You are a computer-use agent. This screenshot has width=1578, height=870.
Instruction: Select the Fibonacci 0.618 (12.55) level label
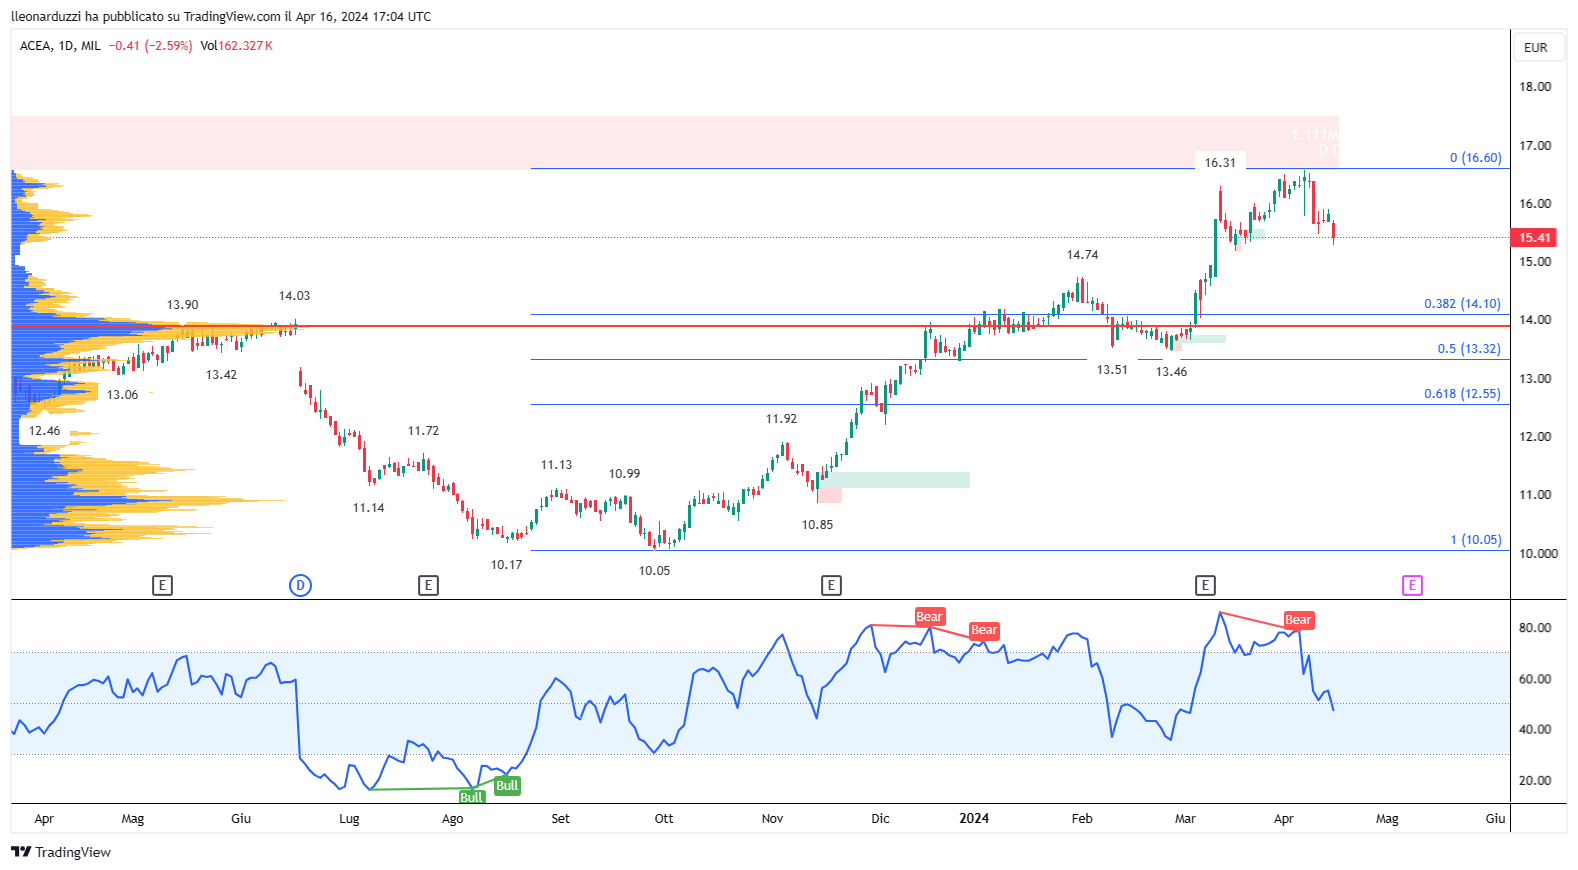click(1462, 394)
